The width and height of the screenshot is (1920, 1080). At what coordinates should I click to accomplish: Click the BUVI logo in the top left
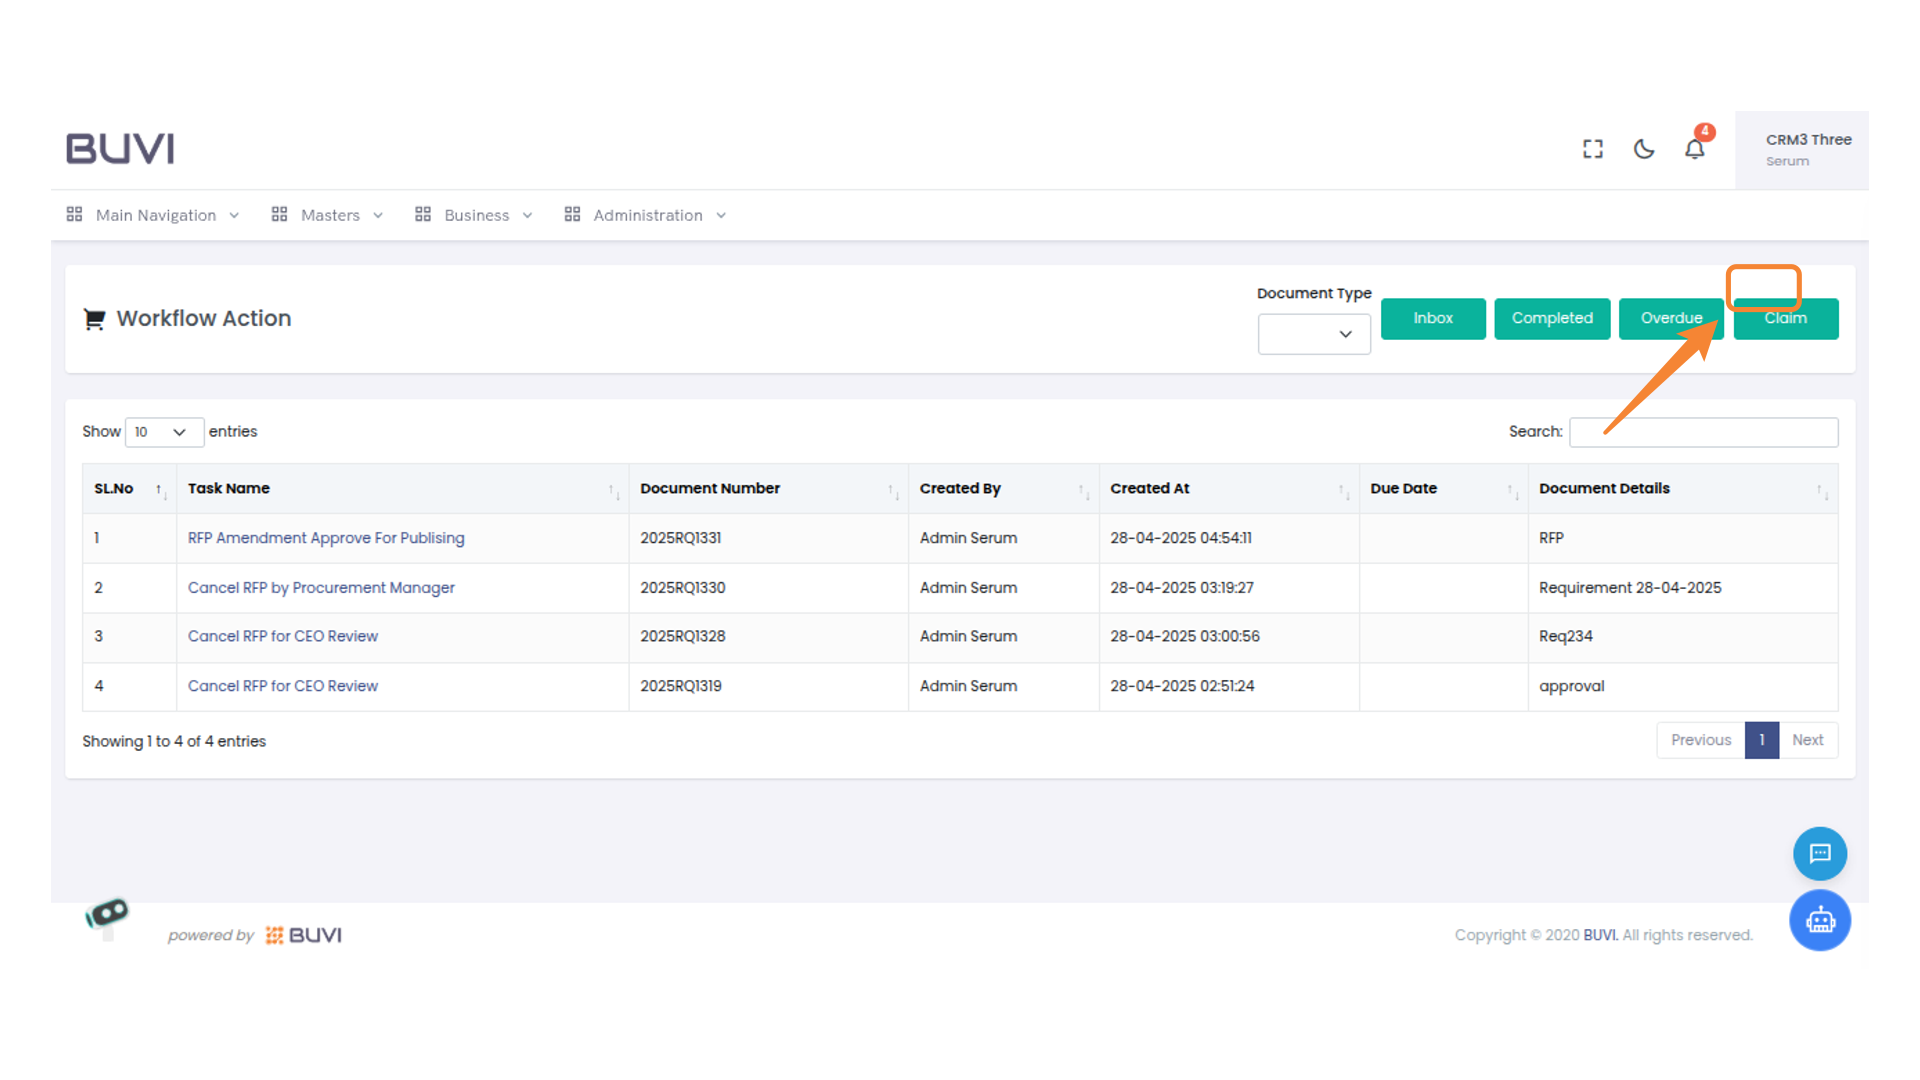pos(119,147)
